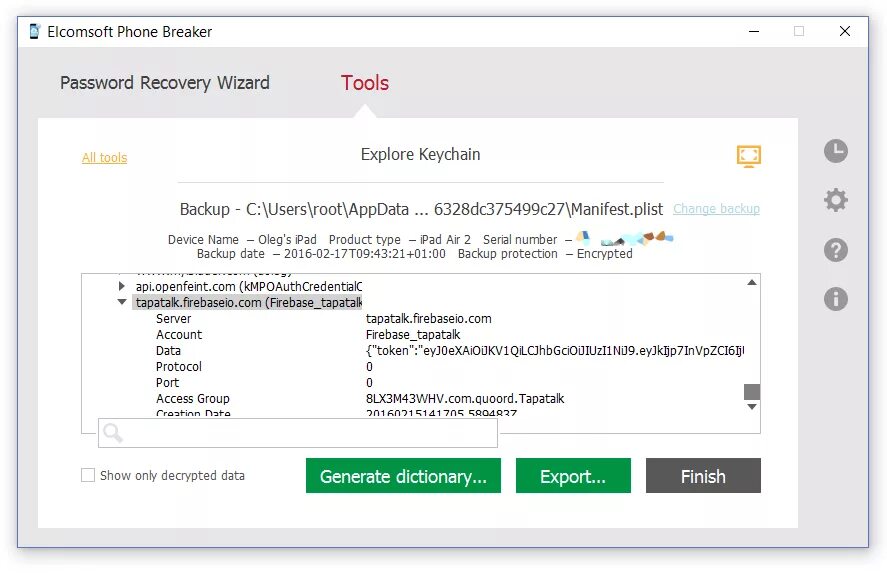Click the Backup Manifest.plist path text
This screenshot has width=887, height=573.
421,209
